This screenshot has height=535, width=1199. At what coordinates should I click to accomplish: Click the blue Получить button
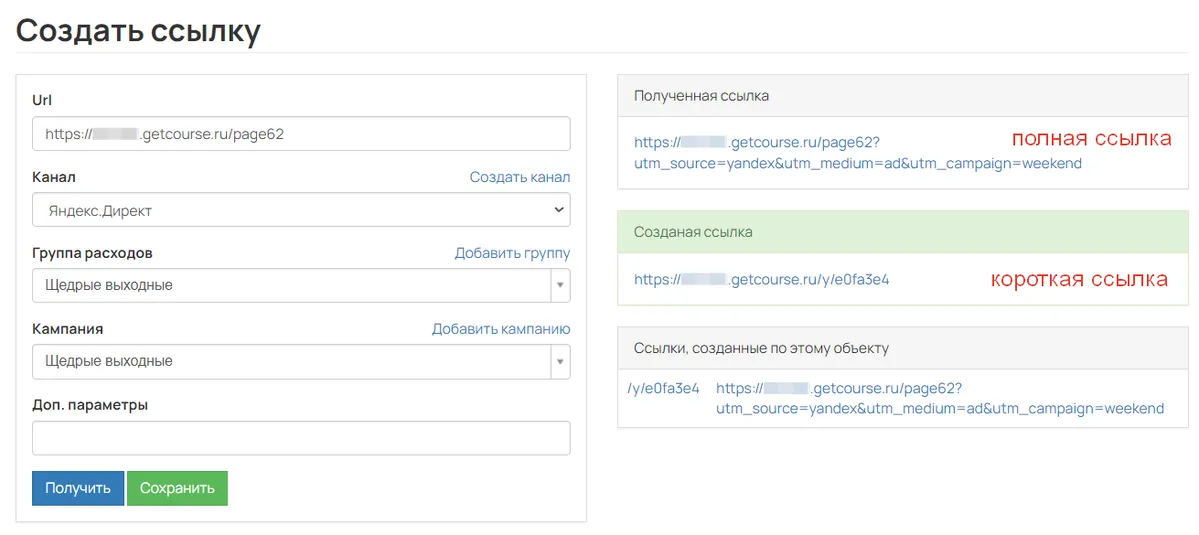coord(78,488)
